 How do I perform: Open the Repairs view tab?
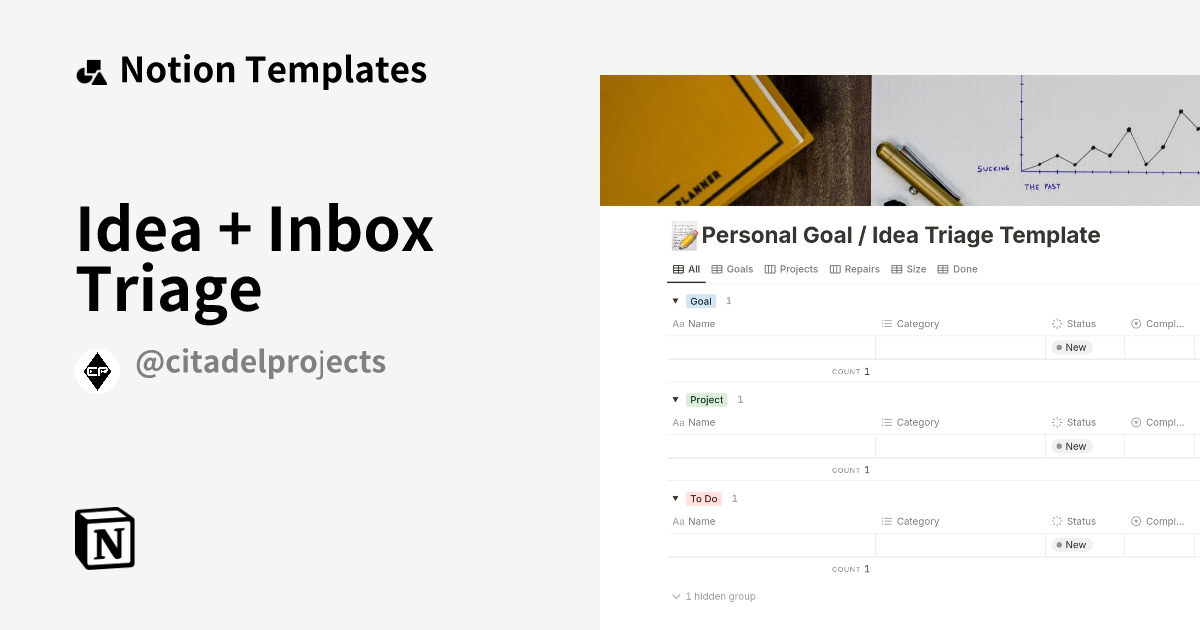point(855,269)
